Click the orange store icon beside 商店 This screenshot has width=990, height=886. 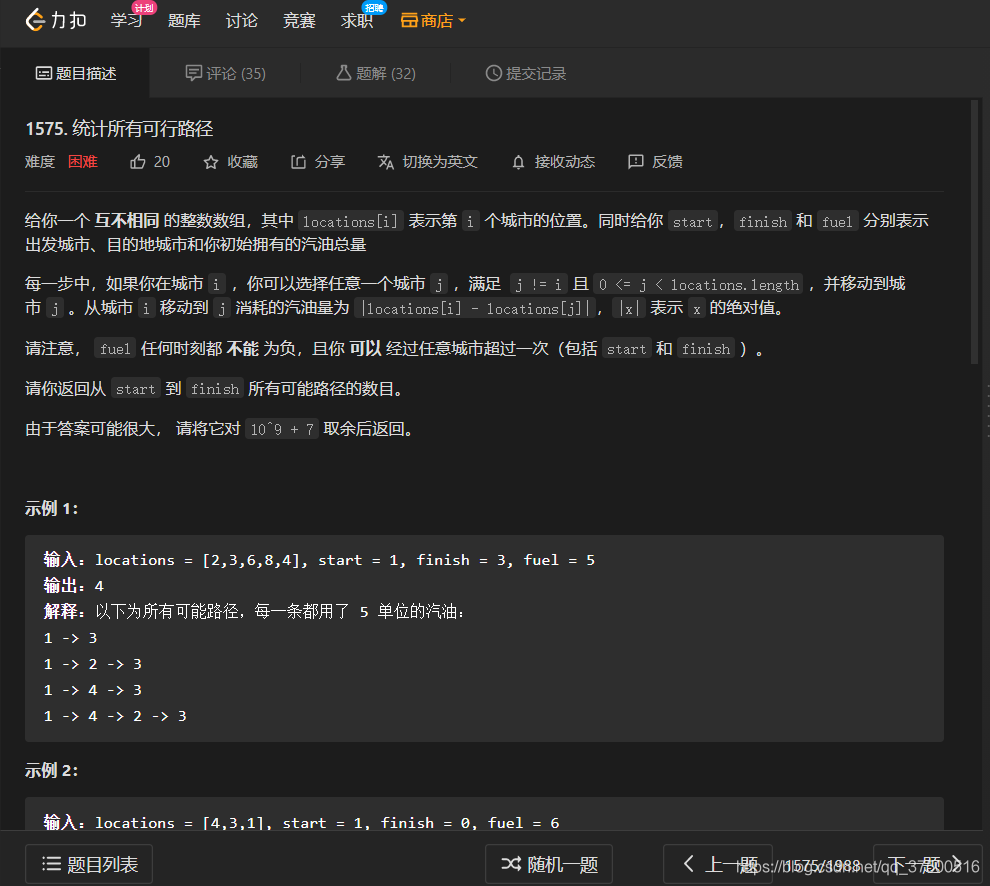click(x=409, y=21)
